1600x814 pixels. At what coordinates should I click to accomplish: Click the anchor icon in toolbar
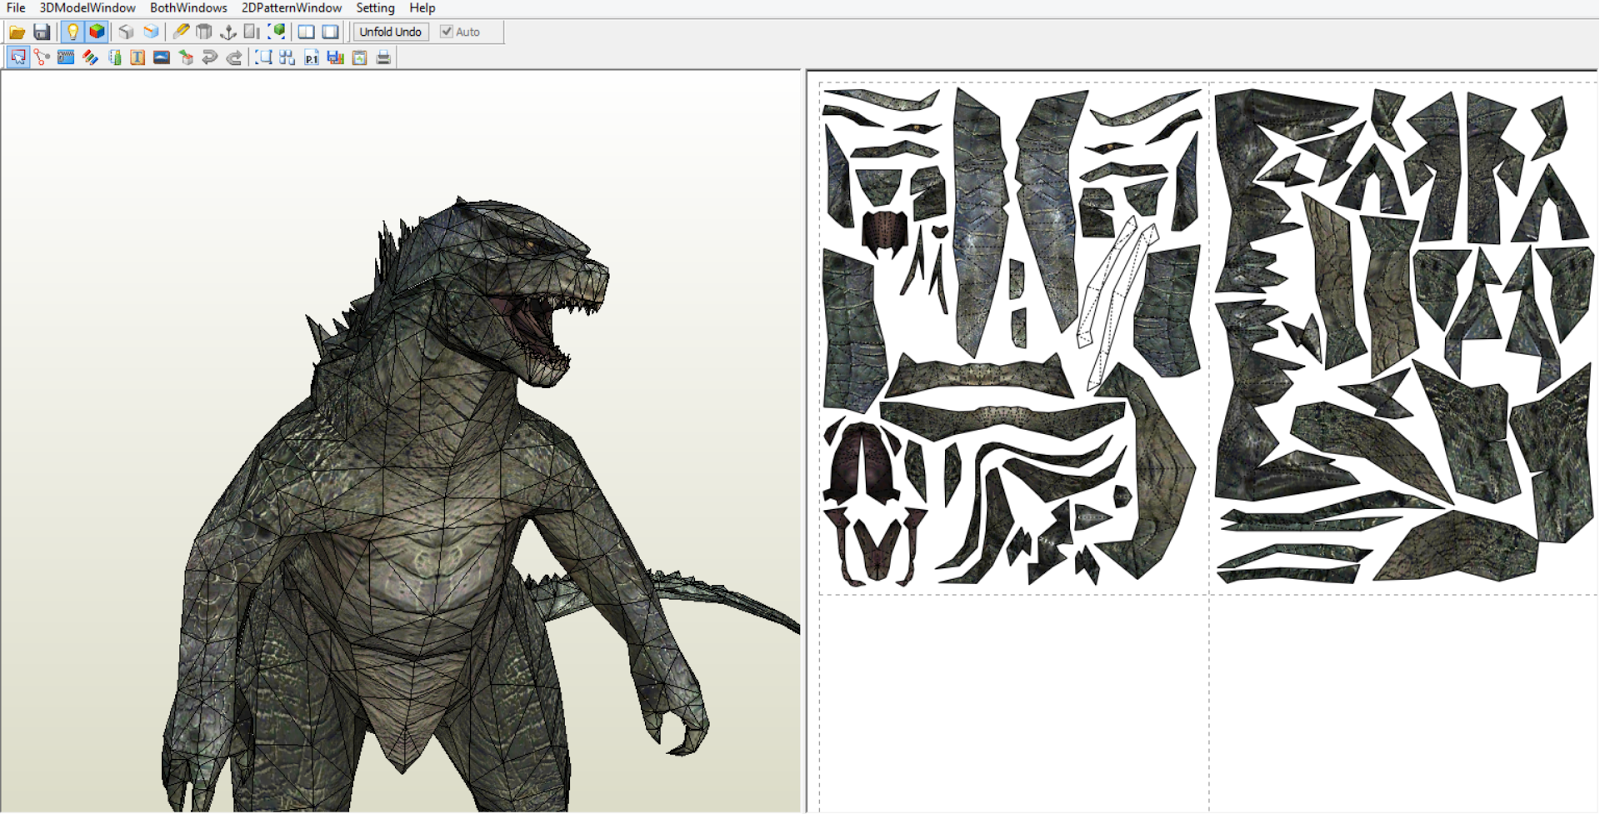pyautogui.click(x=228, y=32)
